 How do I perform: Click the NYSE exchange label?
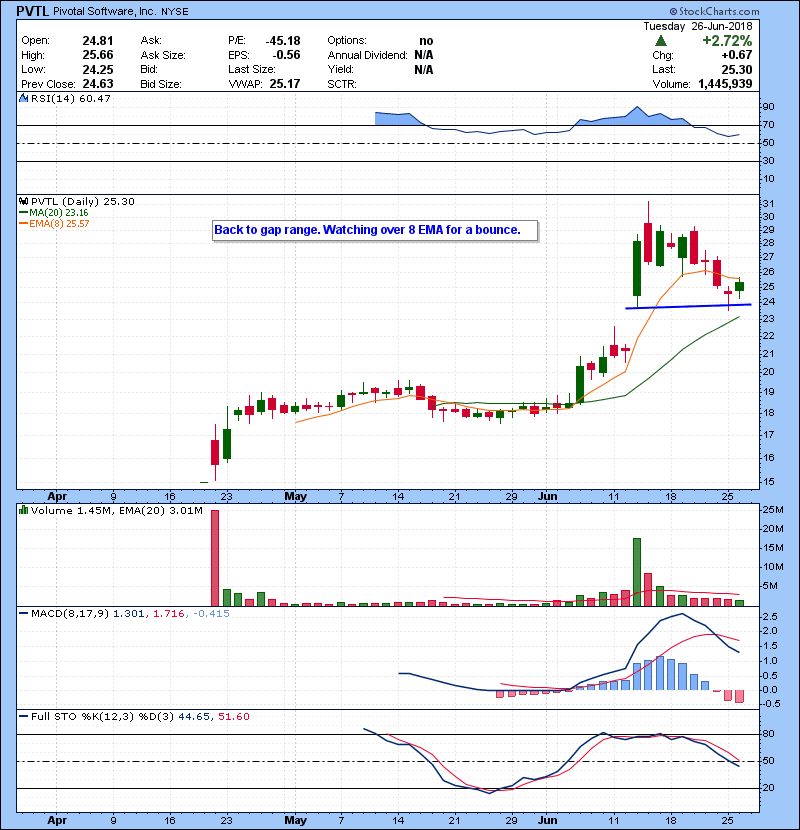(x=175, y=12)
